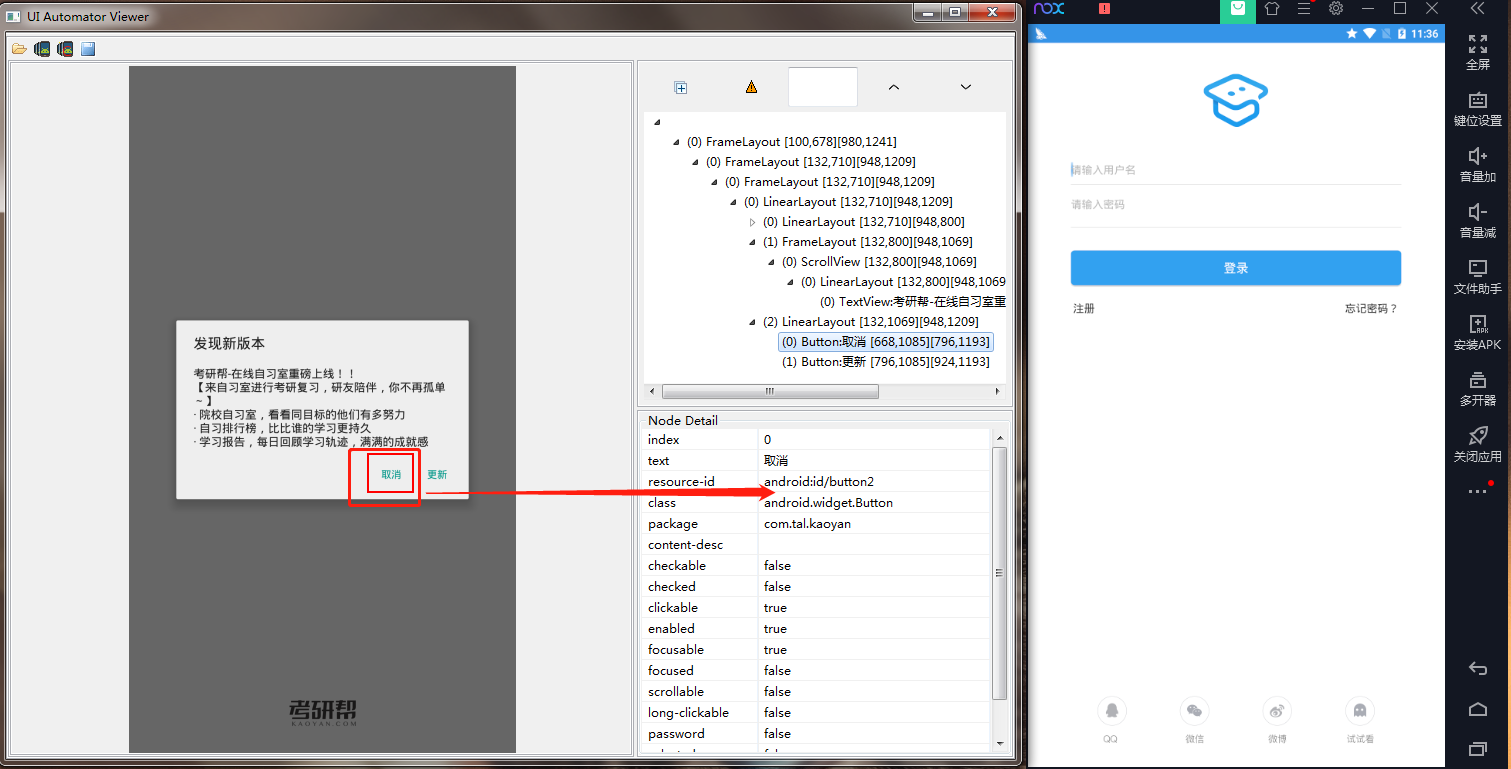This screenshot has width=1511, height=769.
Task: Click the long-clickable property row
Action: click(x=816, y=713)
